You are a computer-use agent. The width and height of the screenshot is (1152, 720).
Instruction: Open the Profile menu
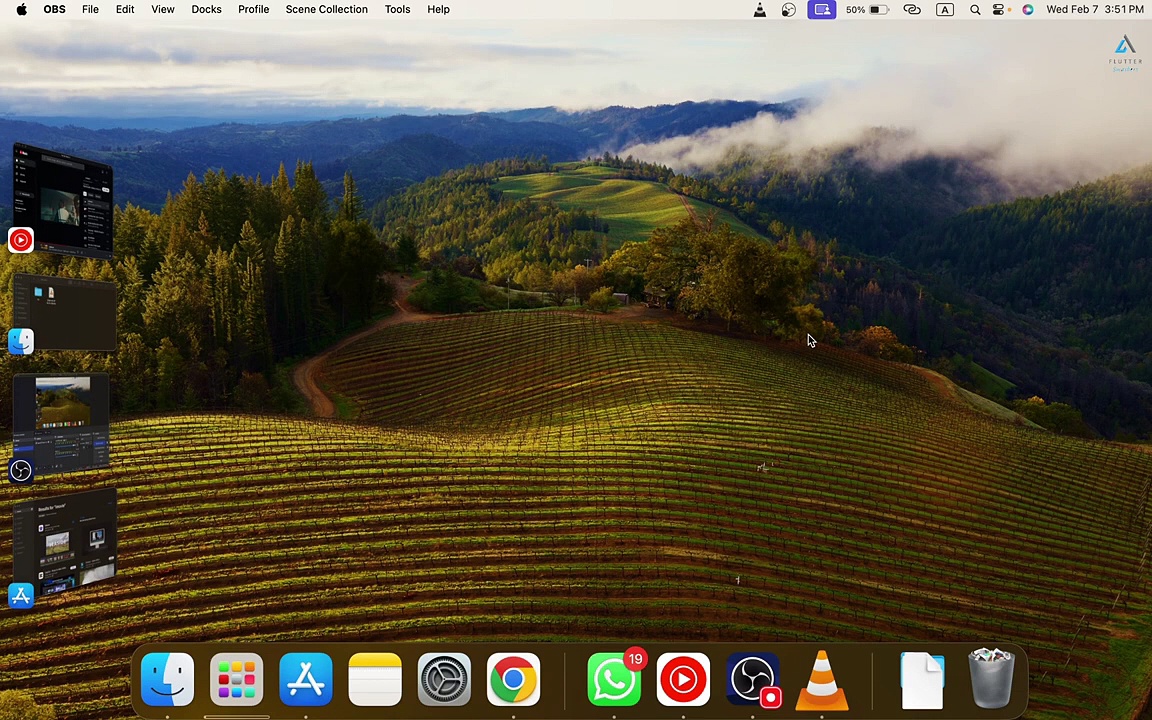253,9
